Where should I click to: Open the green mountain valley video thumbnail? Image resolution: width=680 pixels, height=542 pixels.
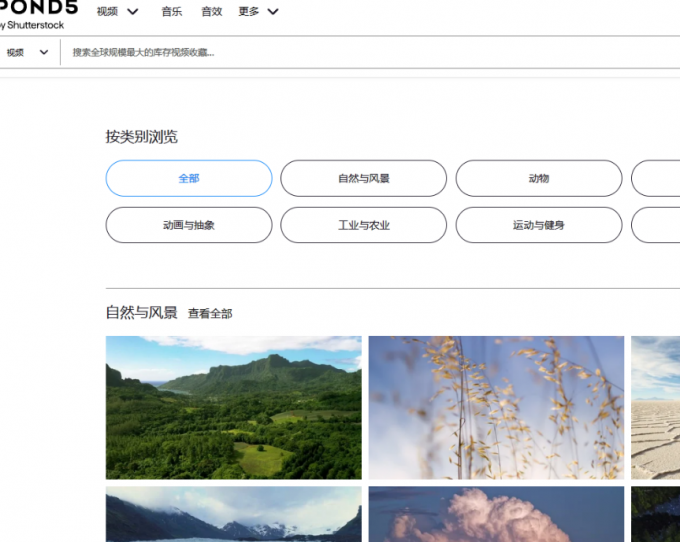[233, 407]
